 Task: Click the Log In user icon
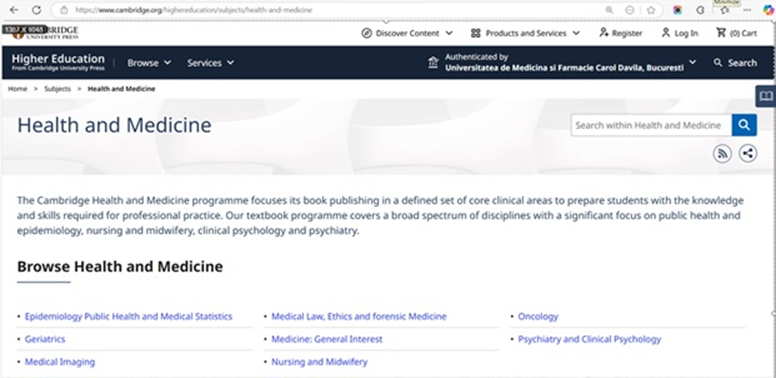pos(666,33)
